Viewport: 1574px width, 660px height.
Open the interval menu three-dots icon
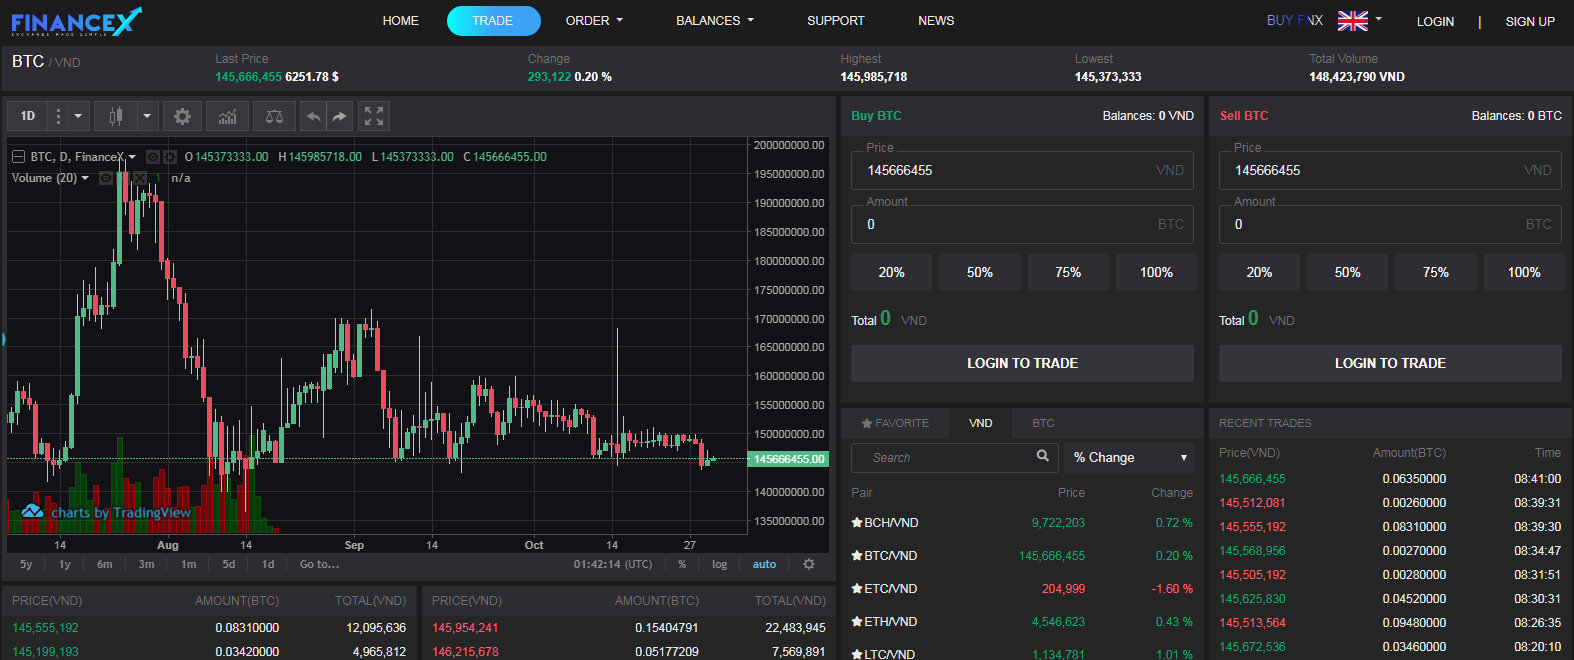58,116
